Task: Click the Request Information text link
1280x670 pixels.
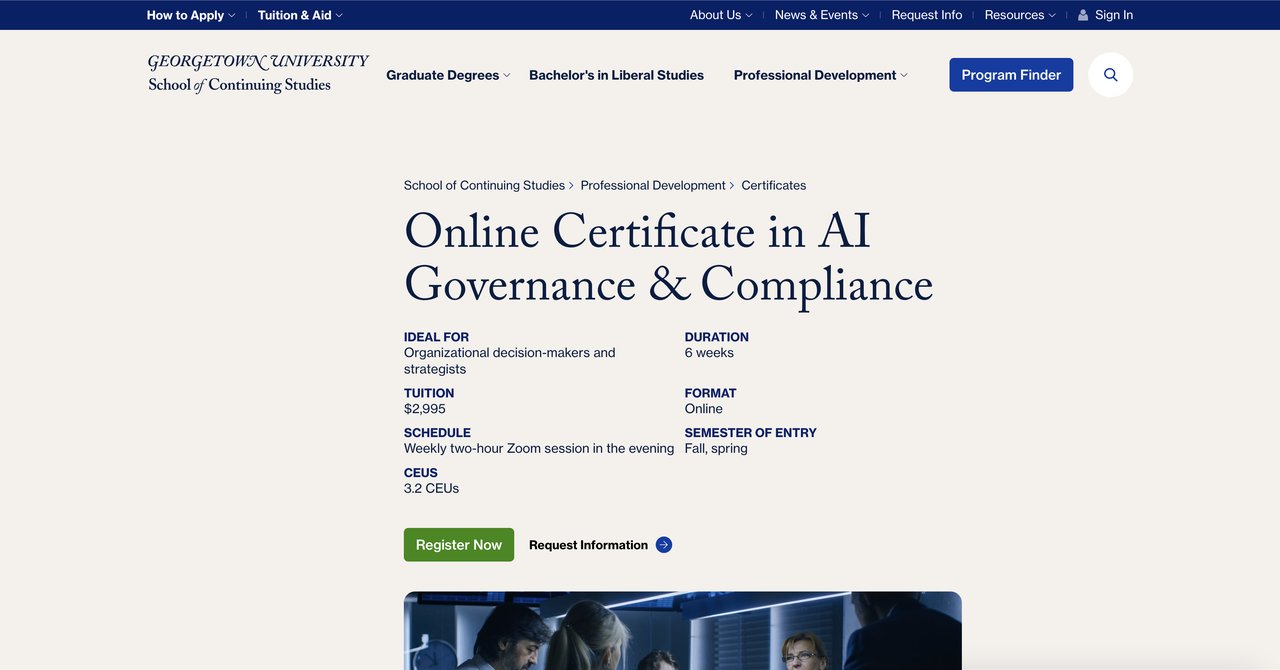Action: click(588, 545)
